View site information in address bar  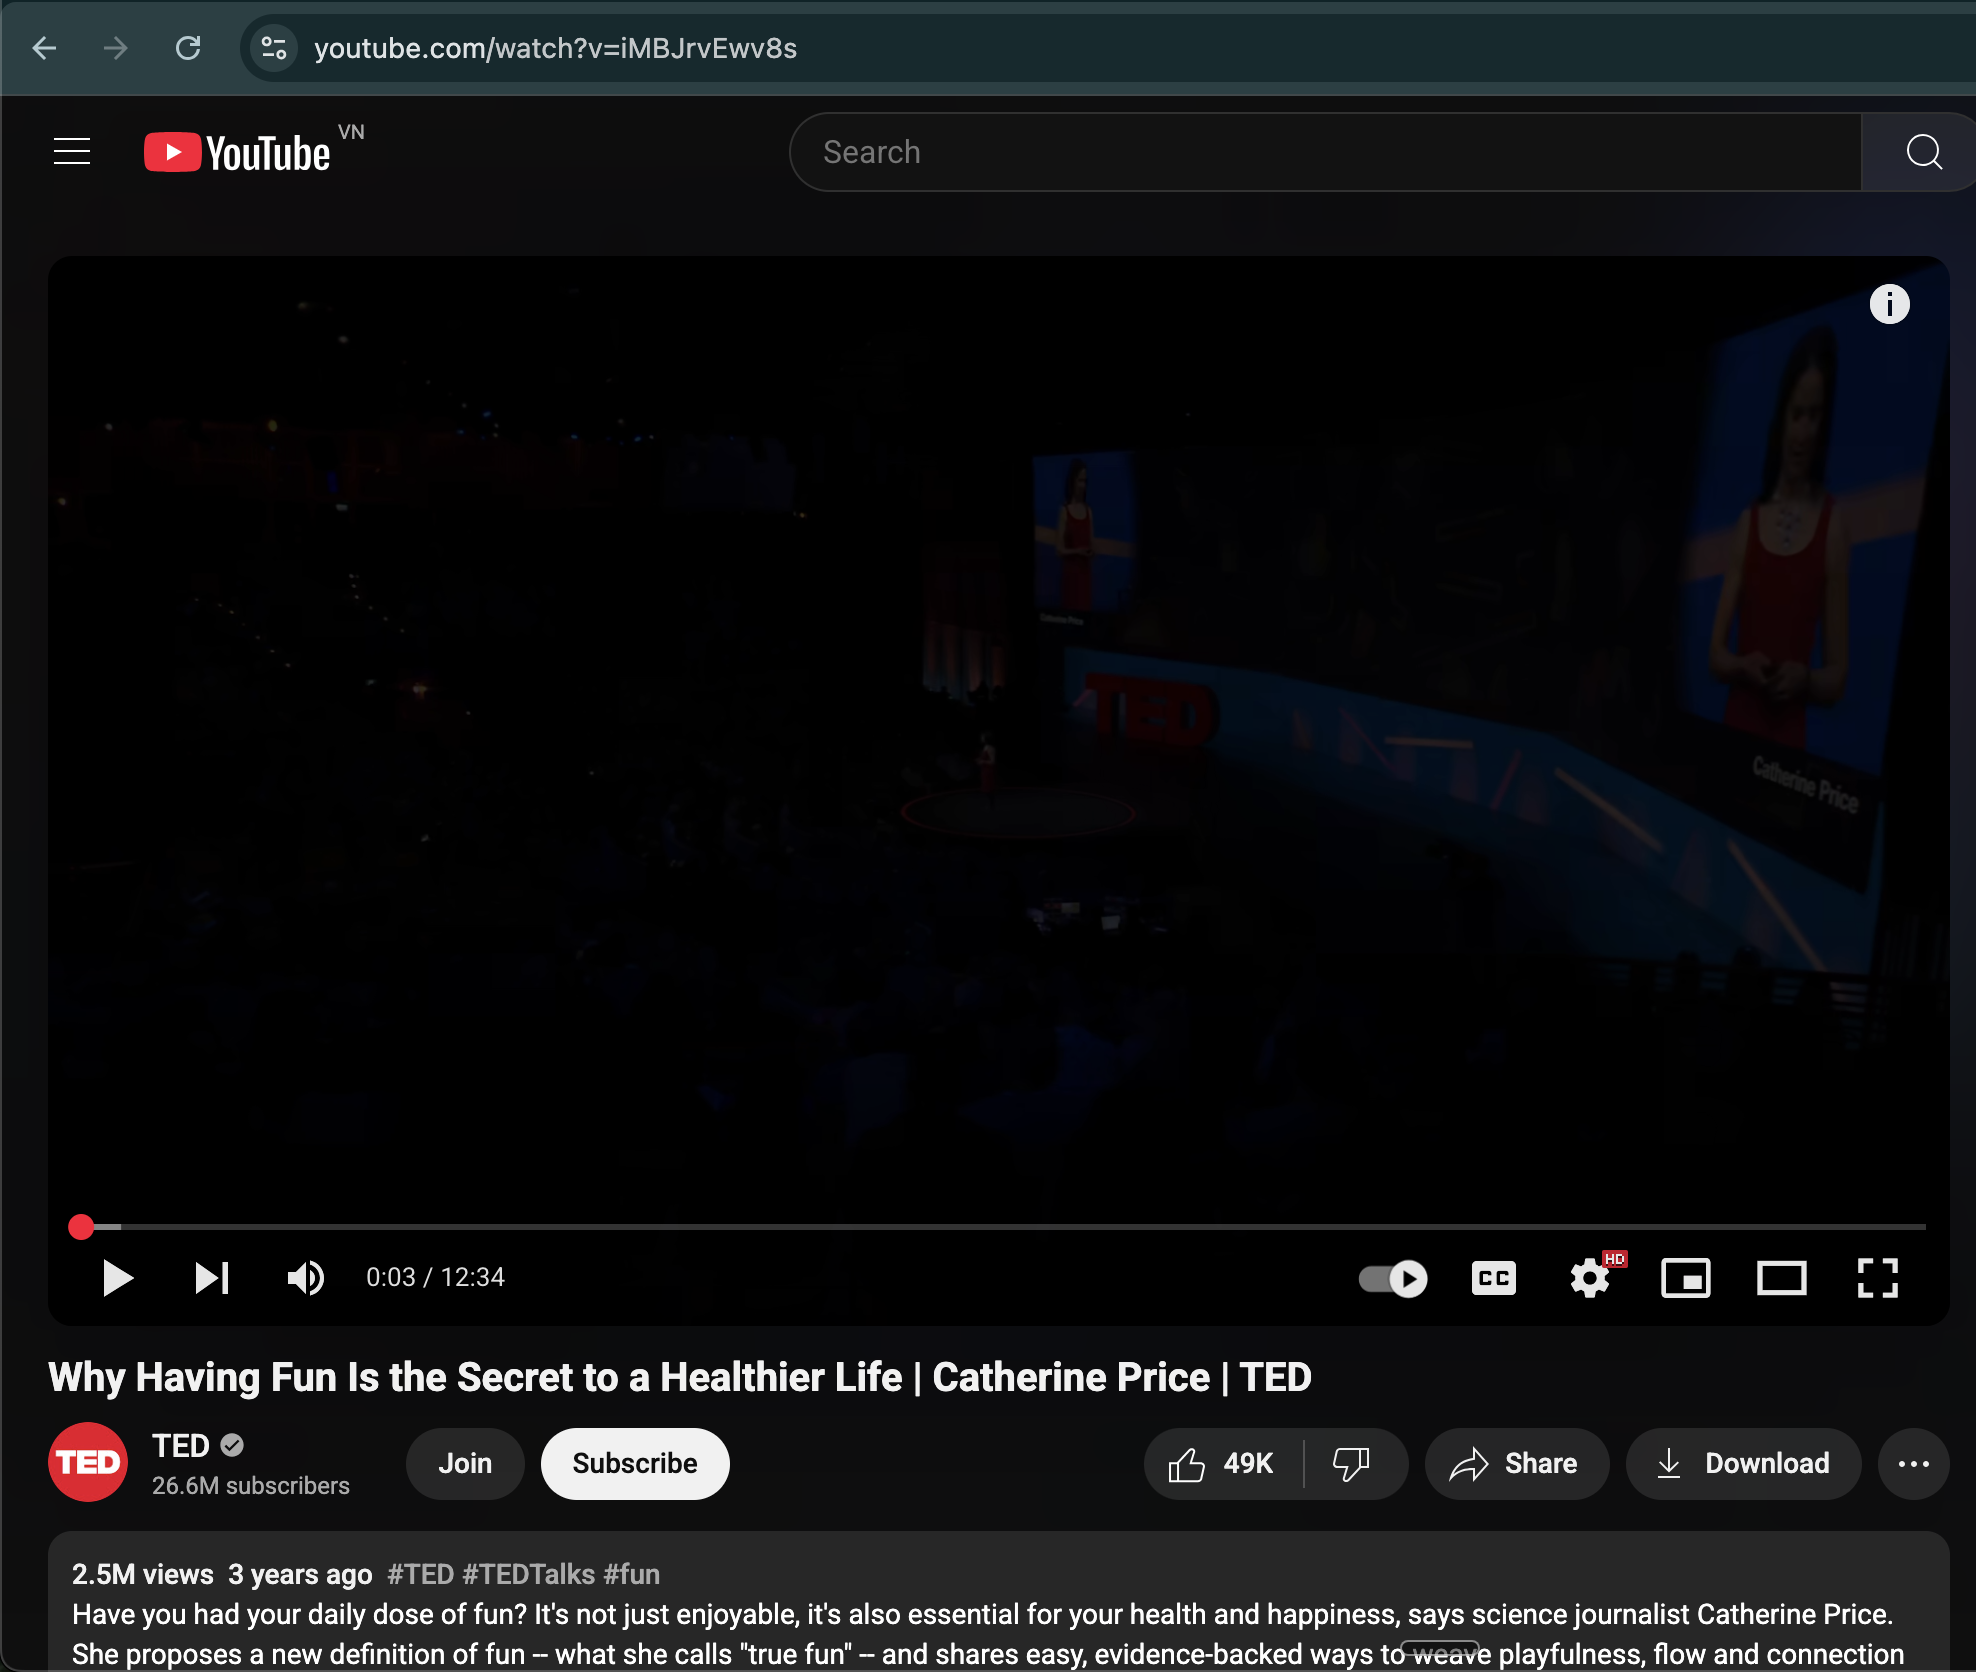point(273,48)
